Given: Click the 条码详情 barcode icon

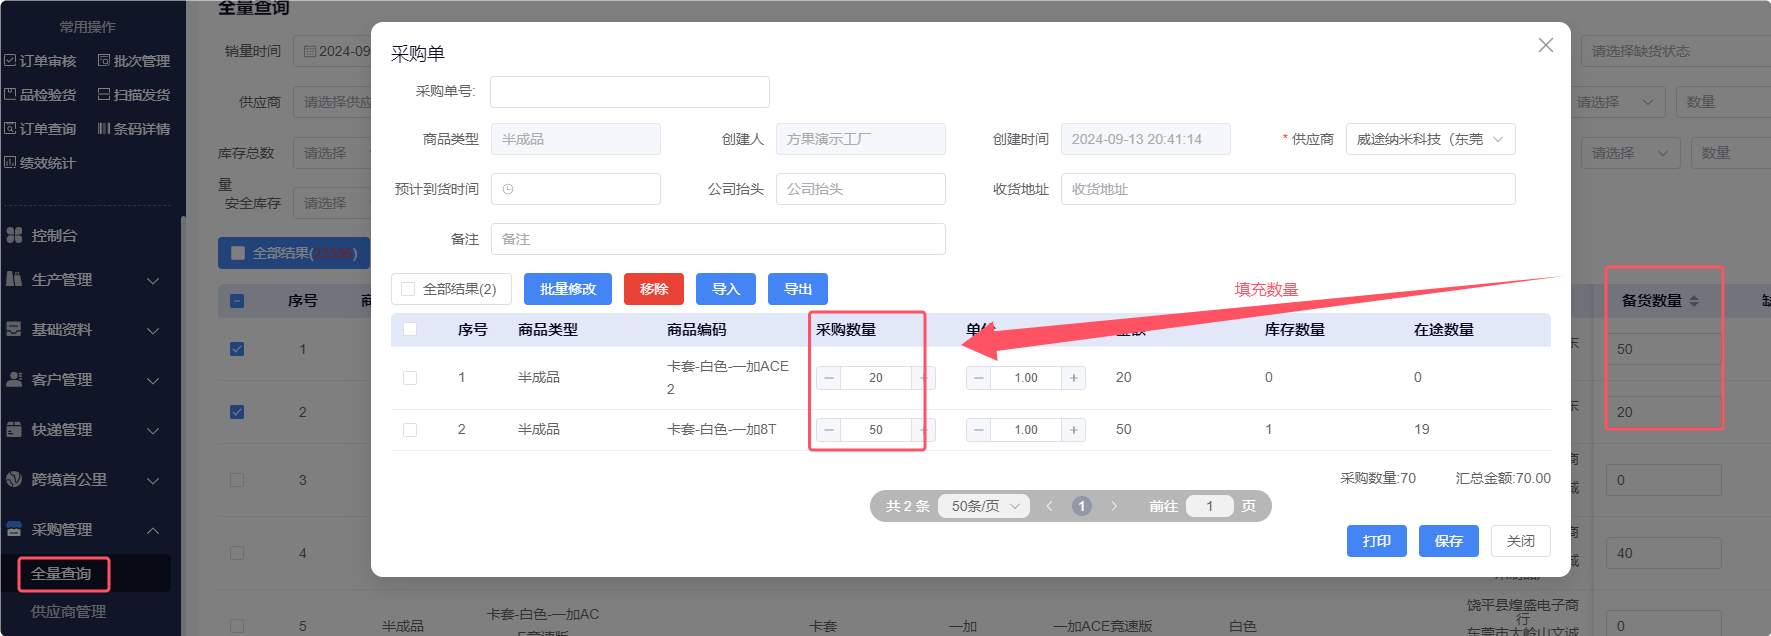Looking at the screenshot, I should [x=104, y=129].
